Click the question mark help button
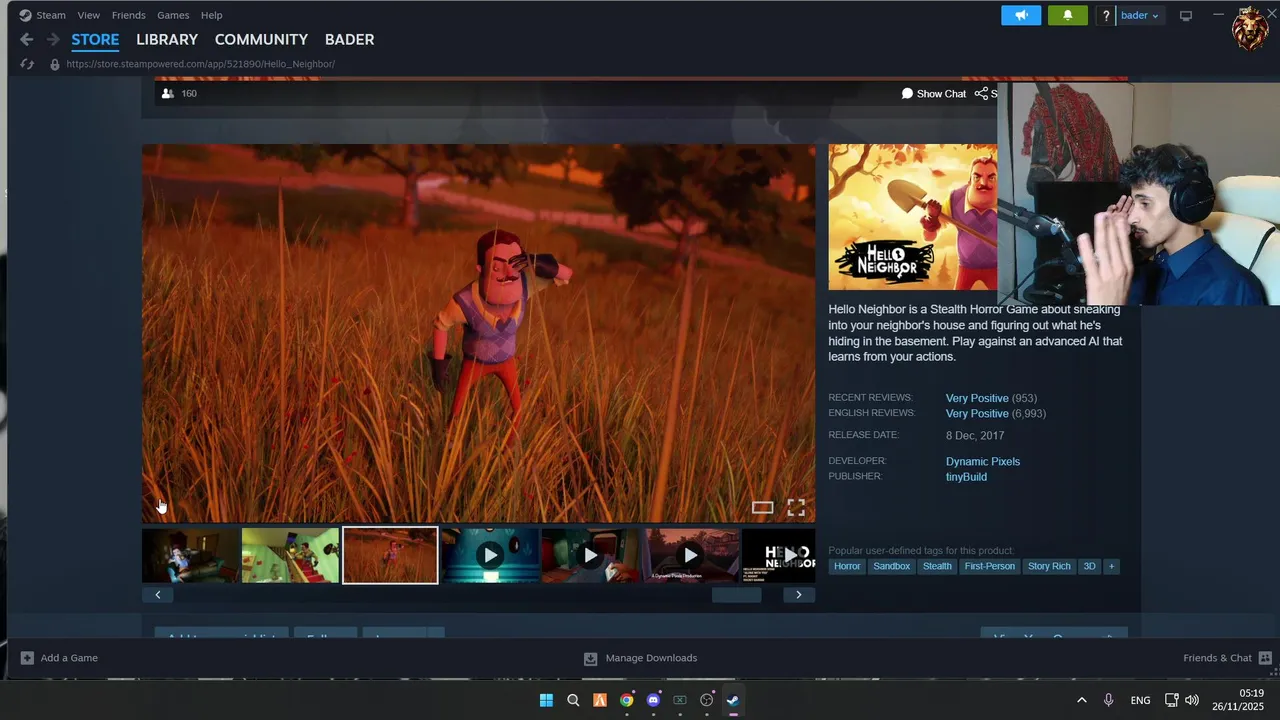 (x=1106, y=15)
